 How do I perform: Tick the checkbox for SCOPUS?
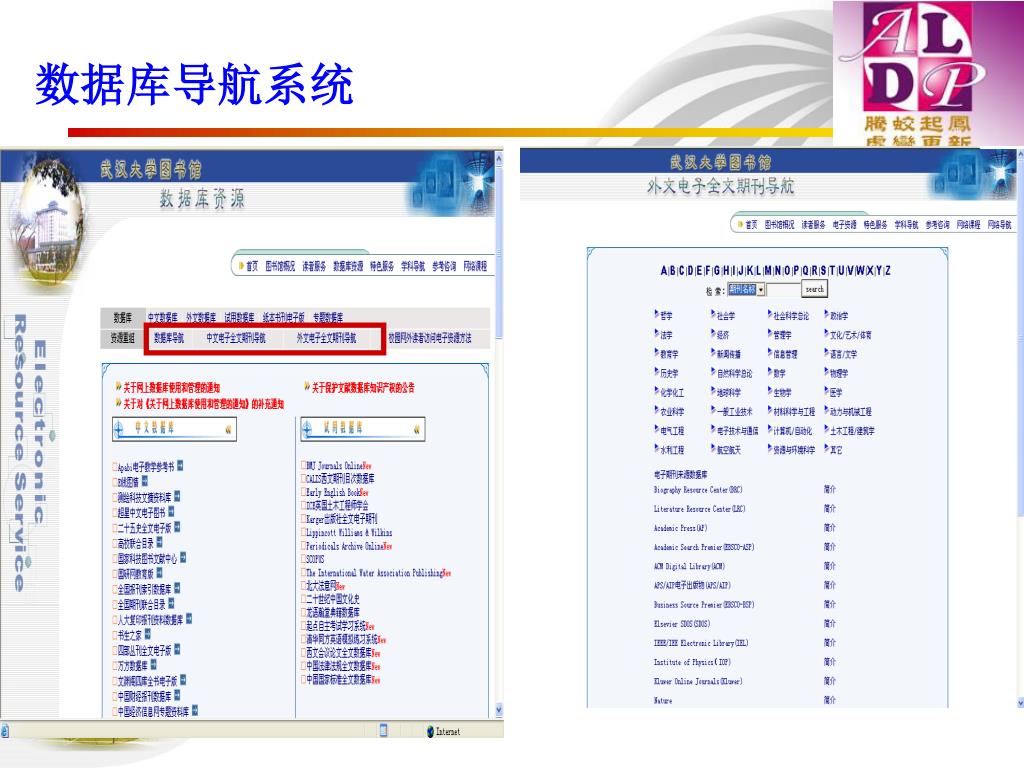coord(304,558)
